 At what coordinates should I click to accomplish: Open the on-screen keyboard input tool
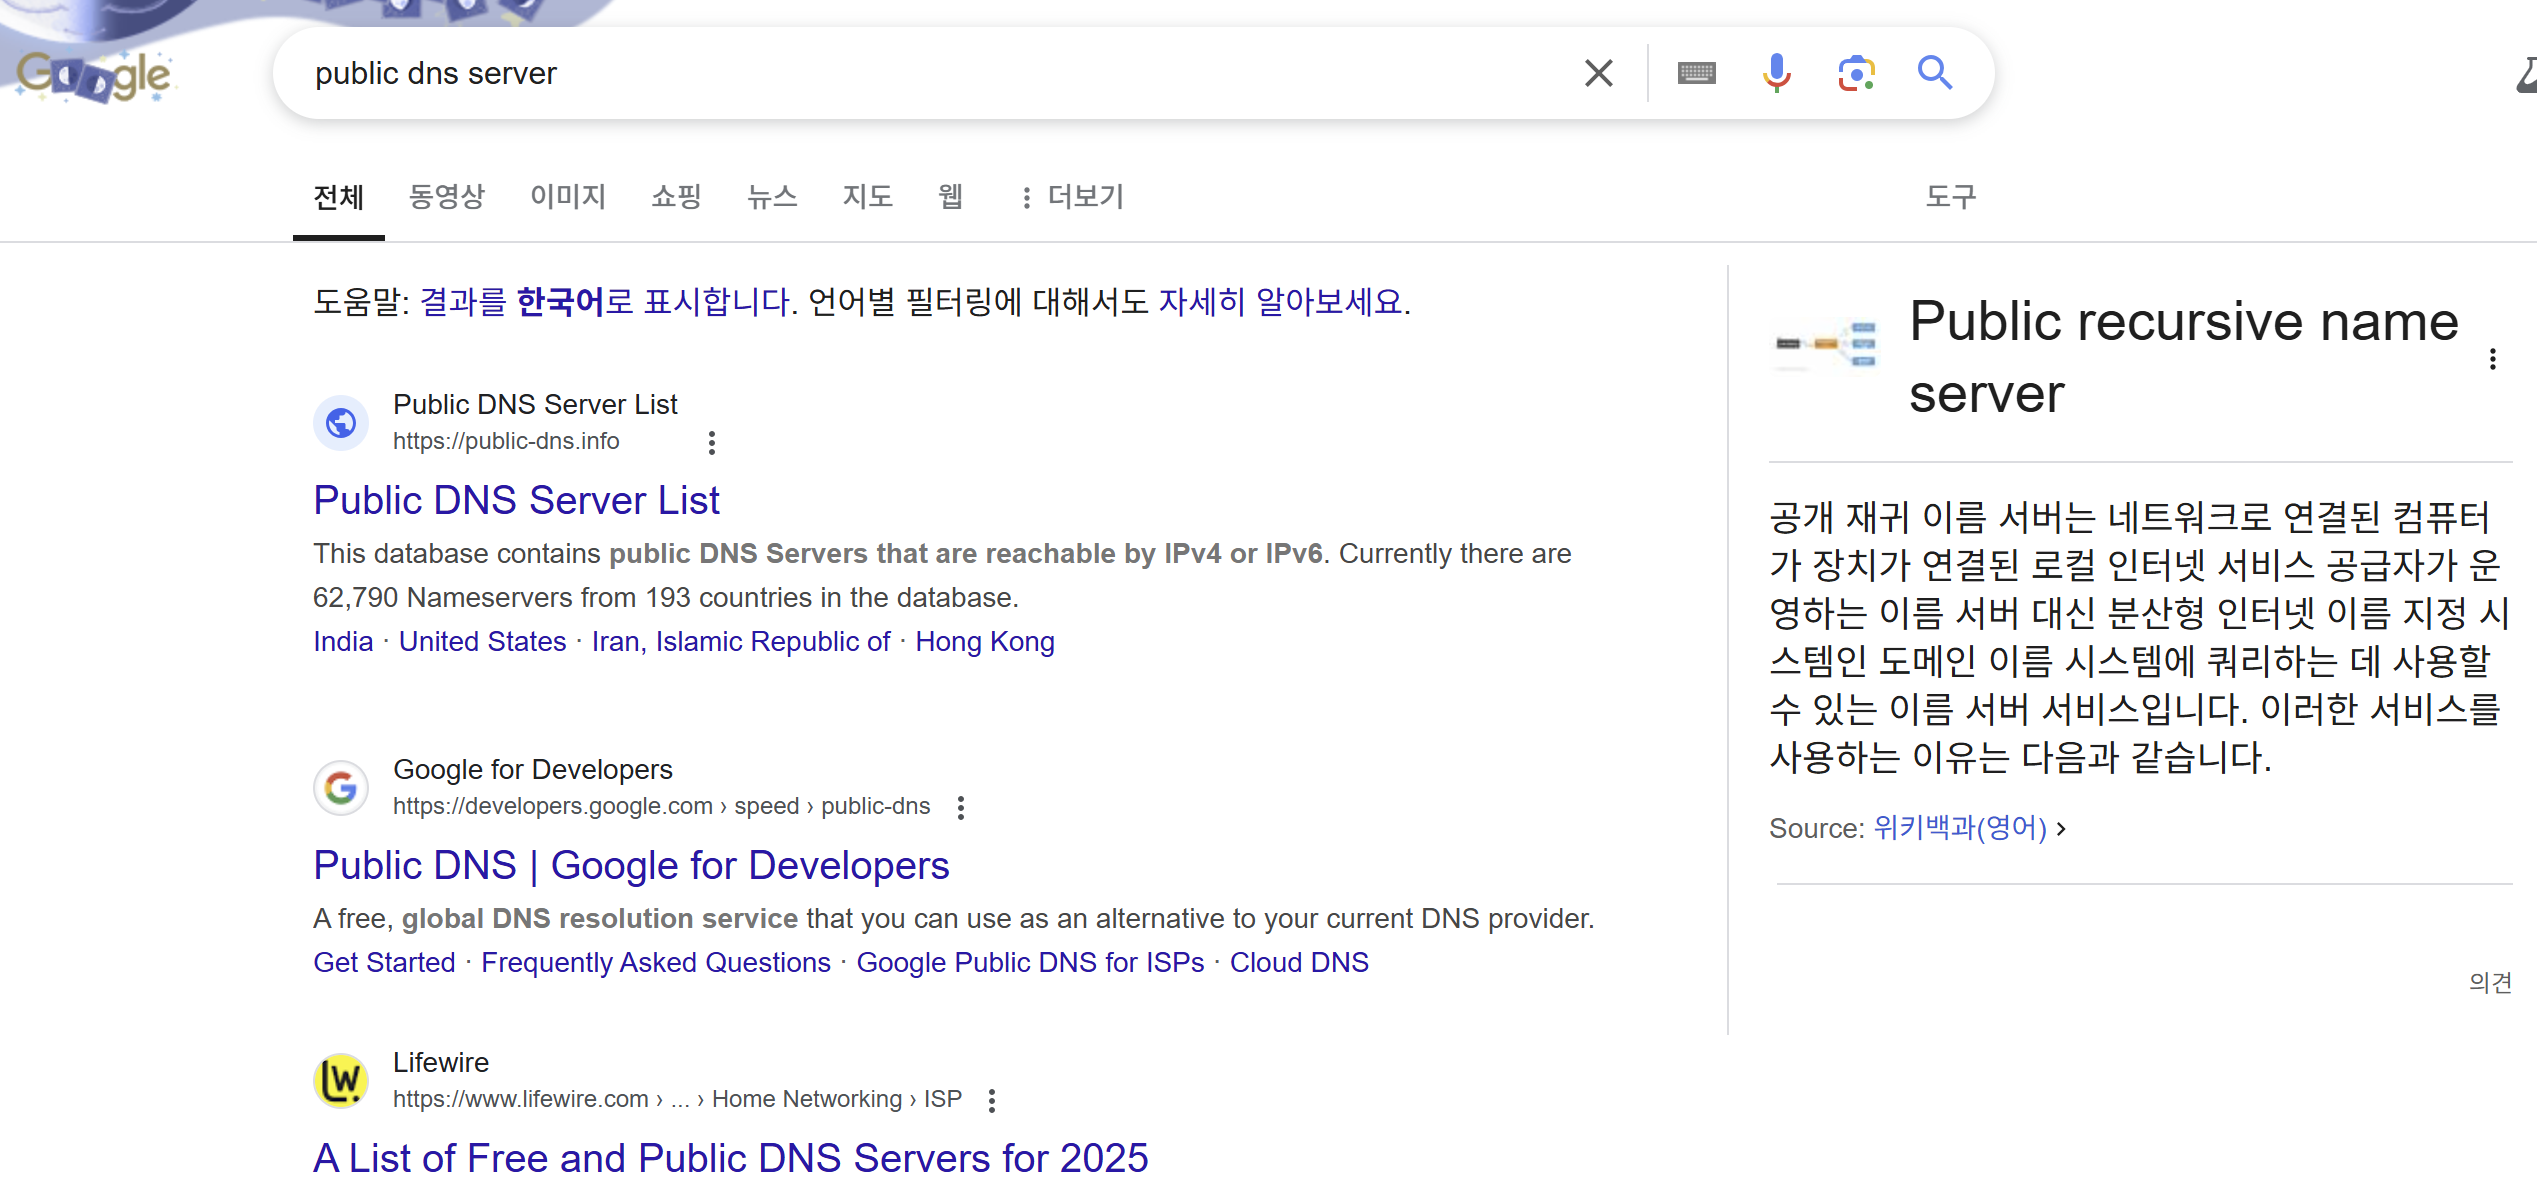[1696, 73]
